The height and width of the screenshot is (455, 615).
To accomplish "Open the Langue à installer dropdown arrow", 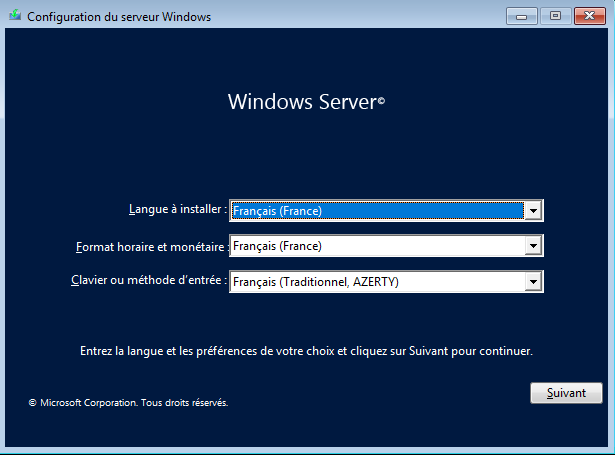I will (x=534, y=211).
